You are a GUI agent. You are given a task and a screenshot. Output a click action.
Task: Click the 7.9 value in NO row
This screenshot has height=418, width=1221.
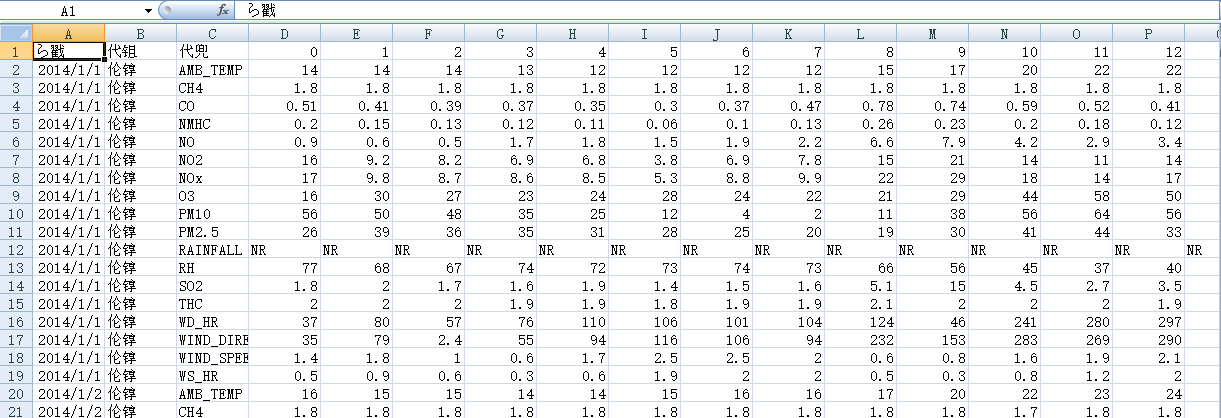click(x=932, y=142)
